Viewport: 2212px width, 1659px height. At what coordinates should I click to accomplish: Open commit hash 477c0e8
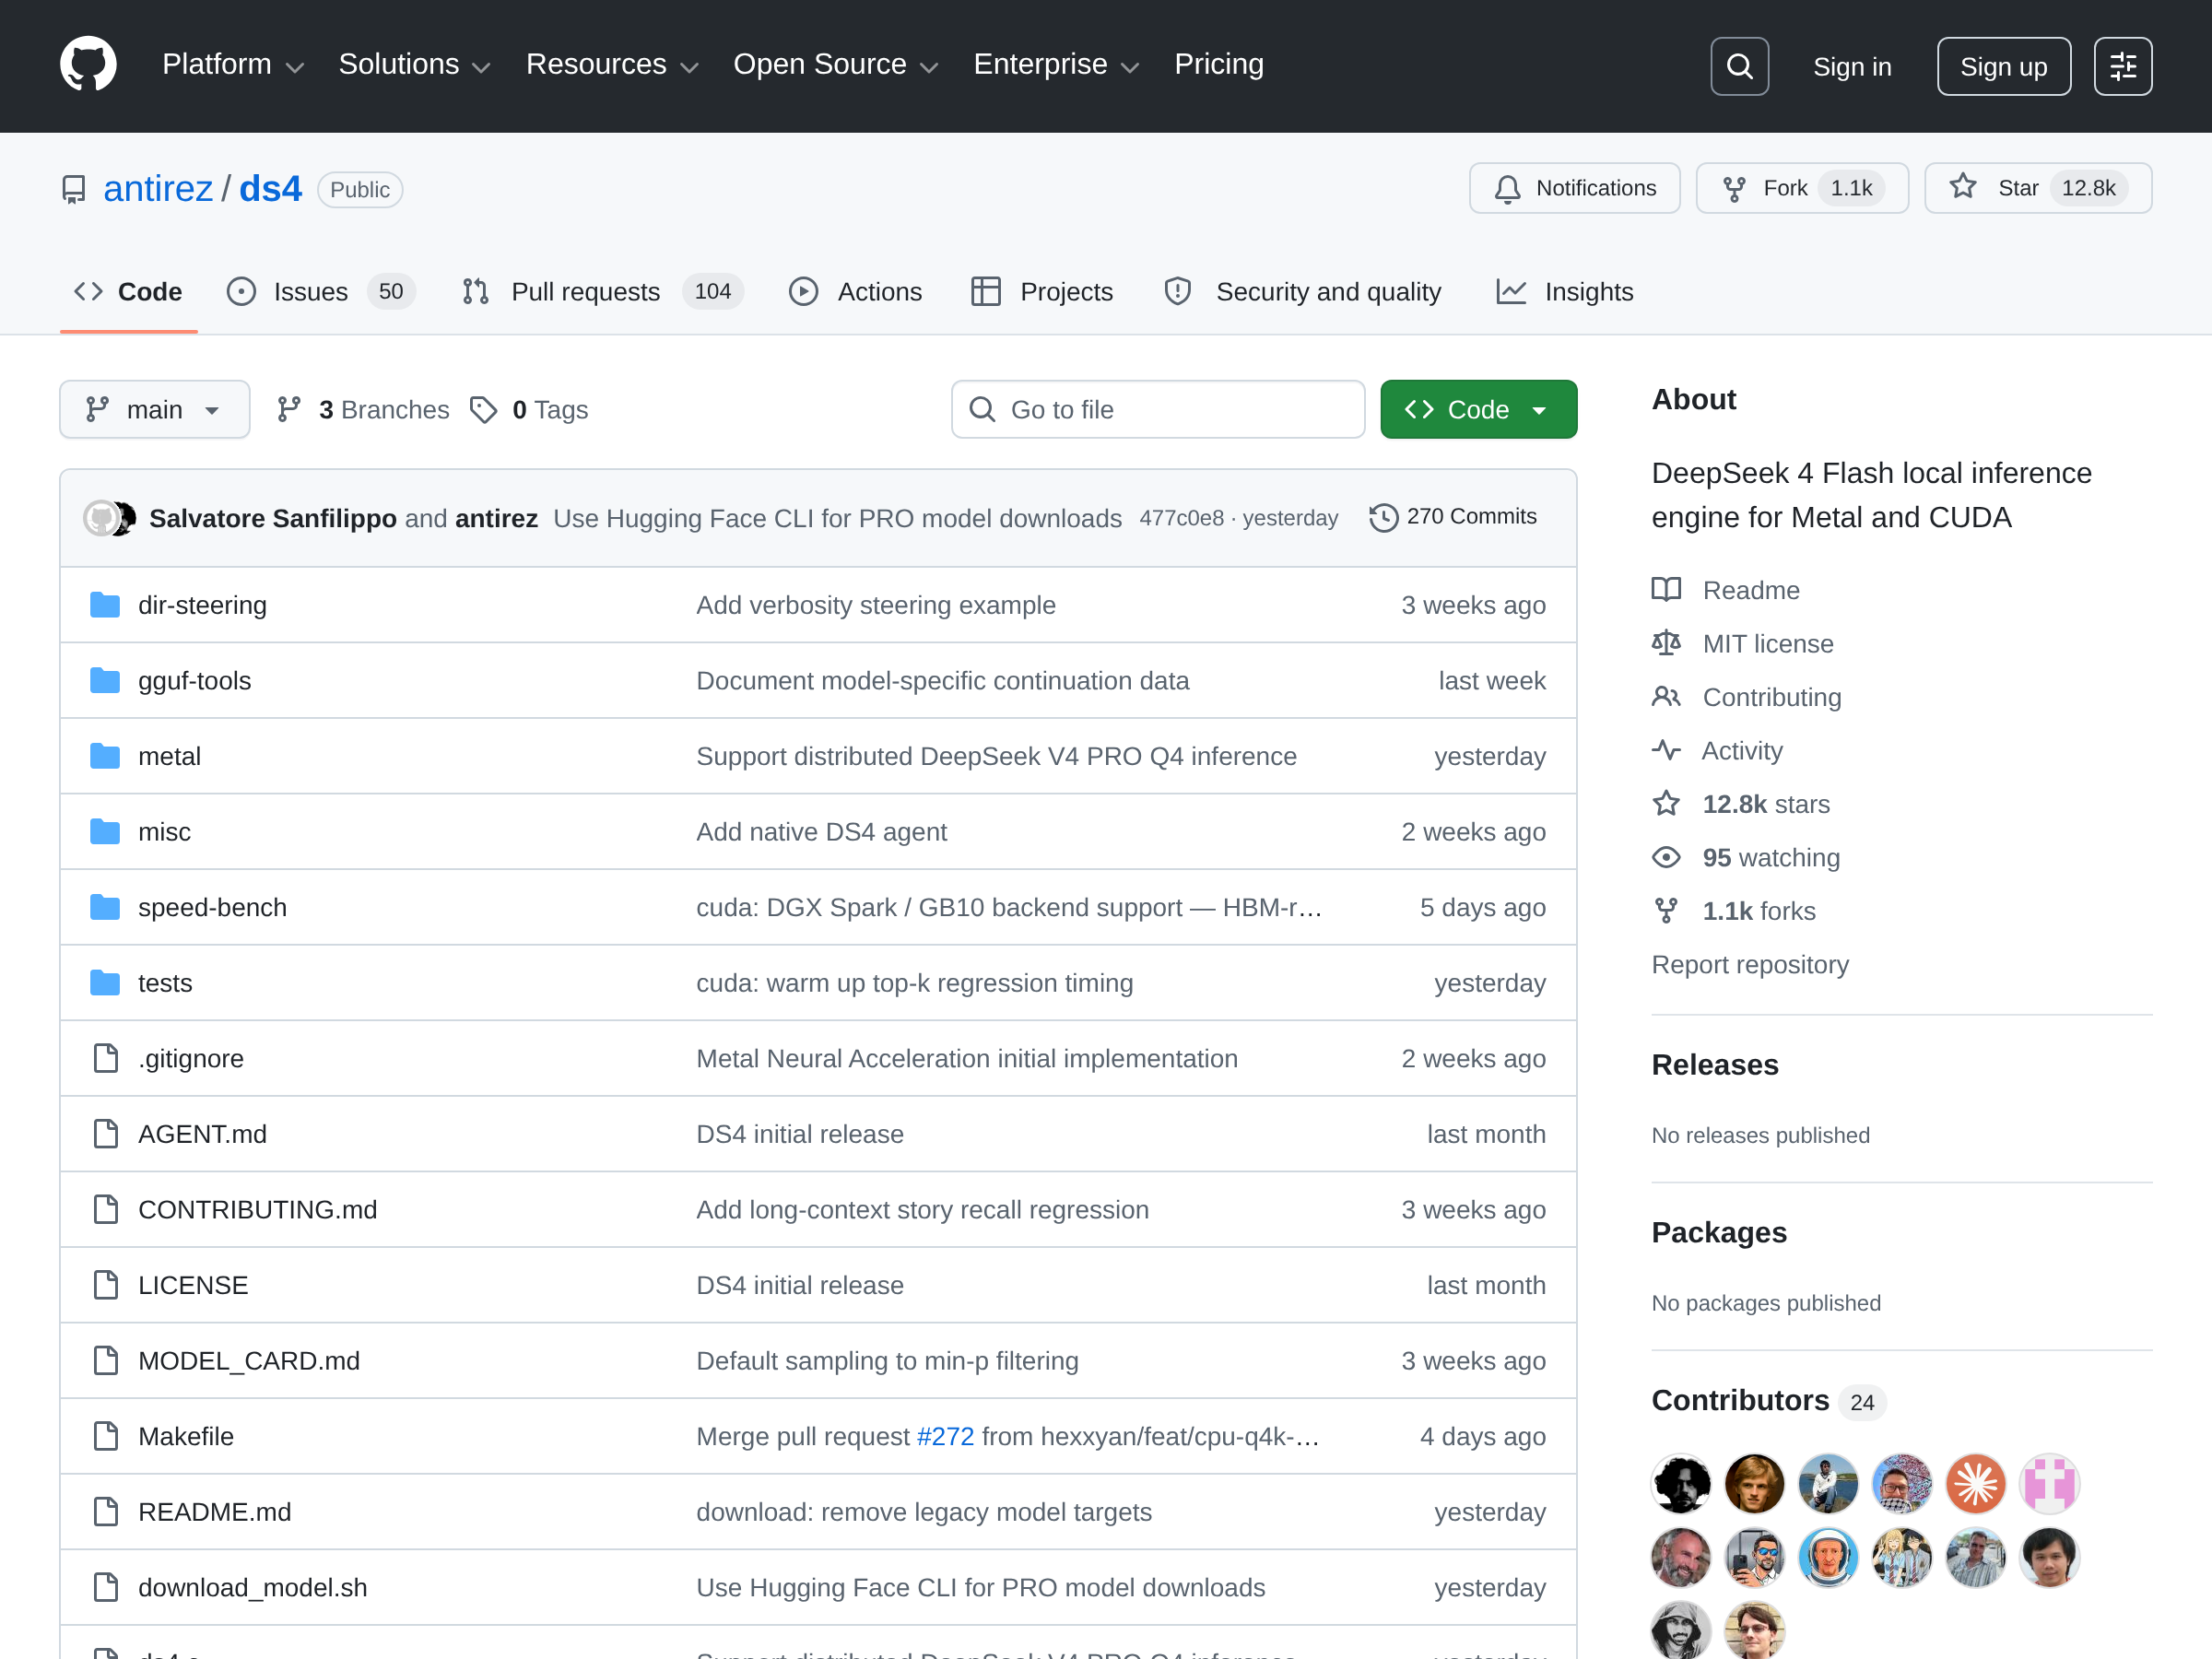(x=1181, y=518)
